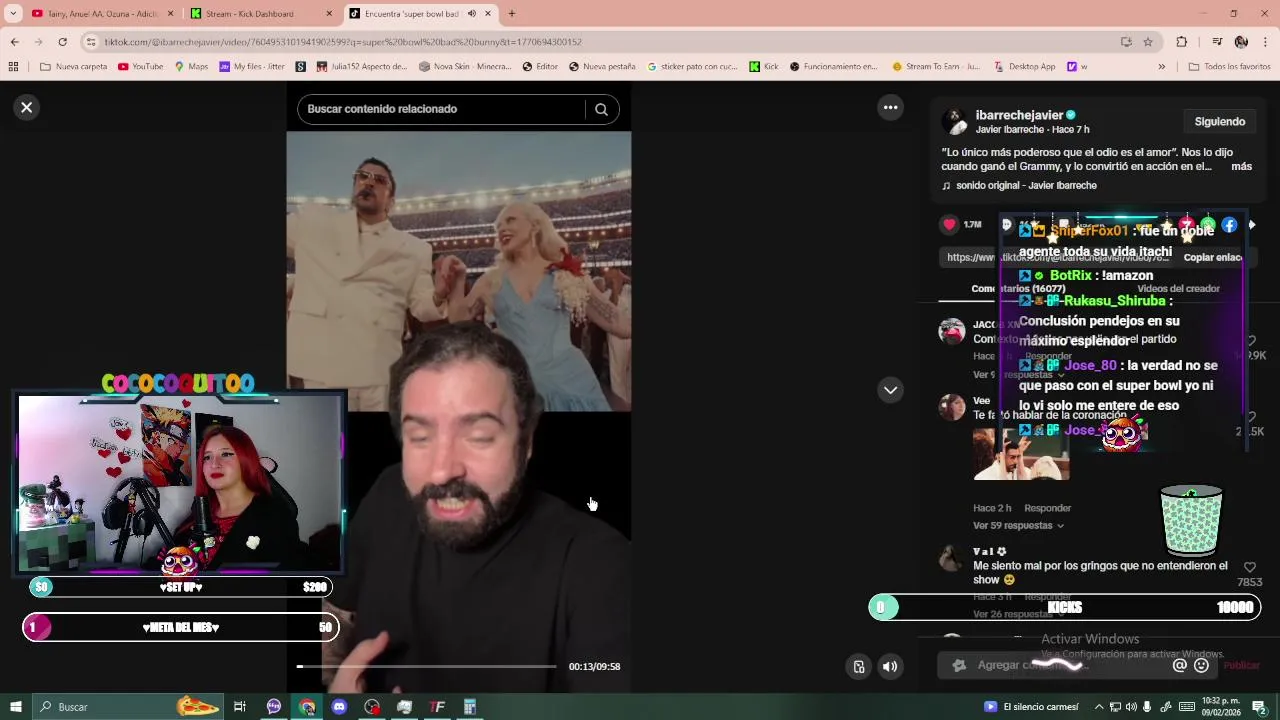Mute the video with speaker icon
This screenshot has width=1280, height=720.
pyautogui.click(x=890, y=667)
